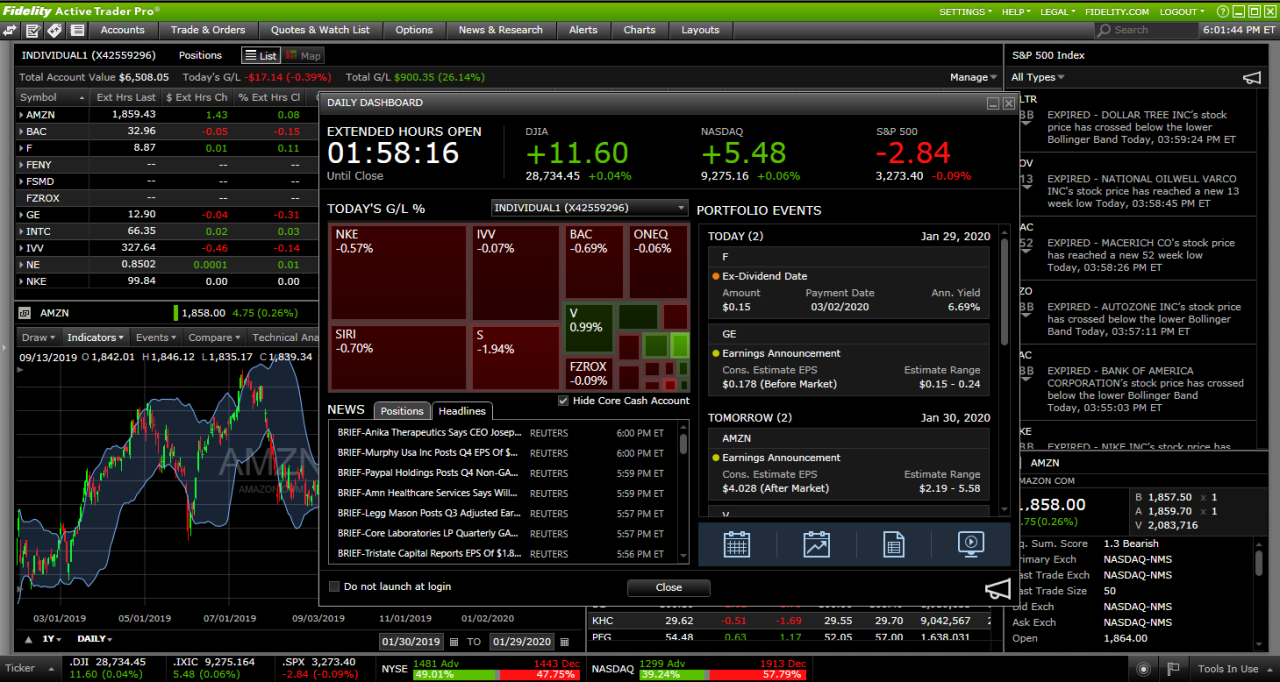Uncheck Hide Core Cash Account checkbox
This screenshot has height=682, width=1280.
click(563, 401)
